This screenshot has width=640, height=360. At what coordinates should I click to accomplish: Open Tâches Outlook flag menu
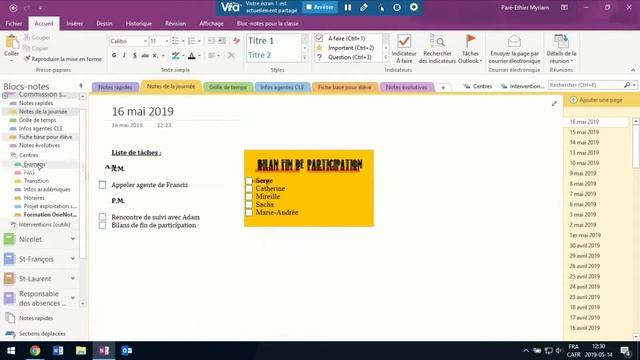click(x=470, y=49)
